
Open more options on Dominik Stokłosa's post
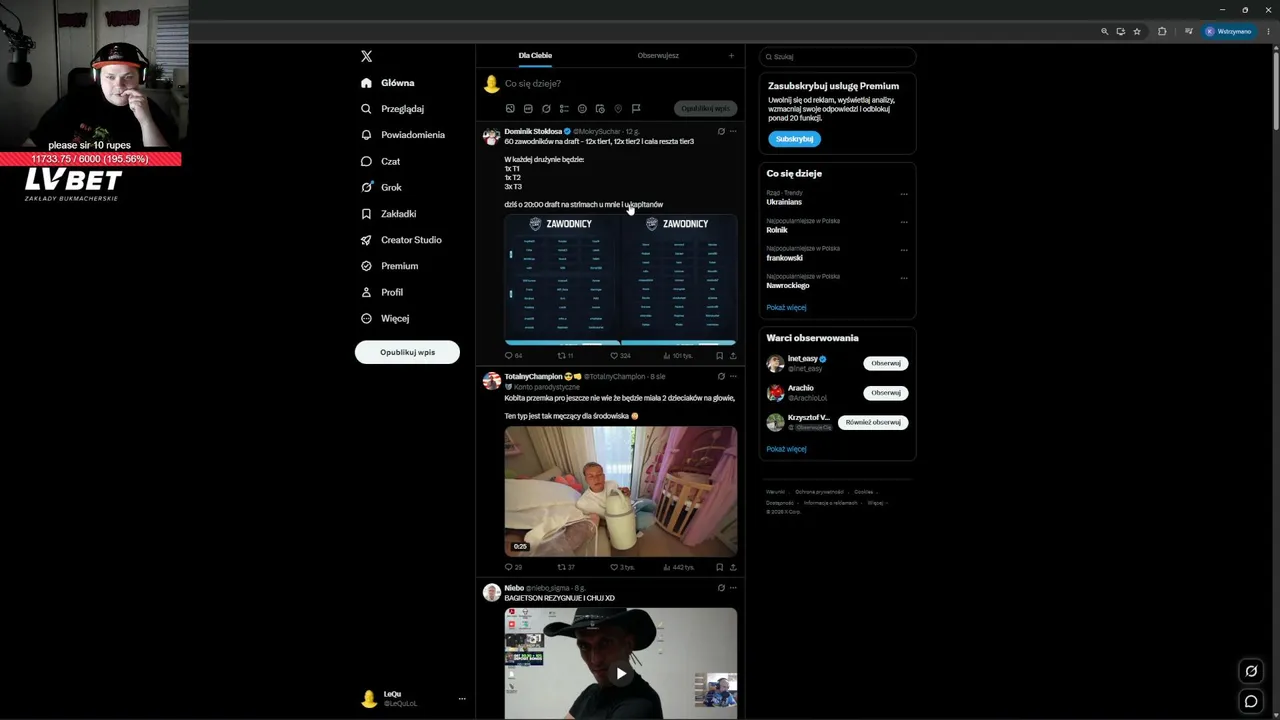point(733,131)
